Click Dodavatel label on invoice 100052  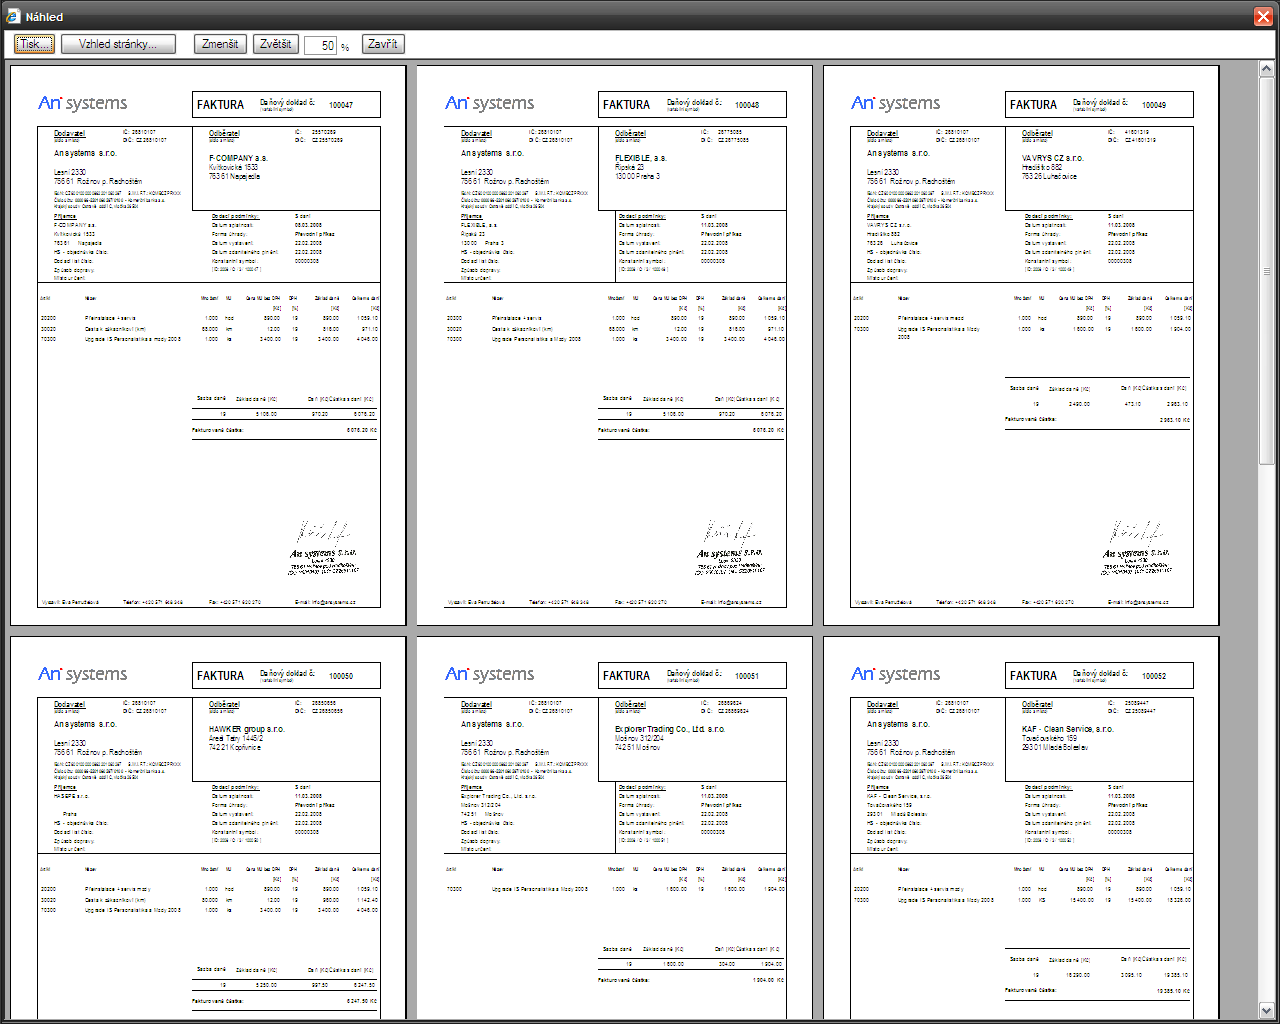point(882,704)
